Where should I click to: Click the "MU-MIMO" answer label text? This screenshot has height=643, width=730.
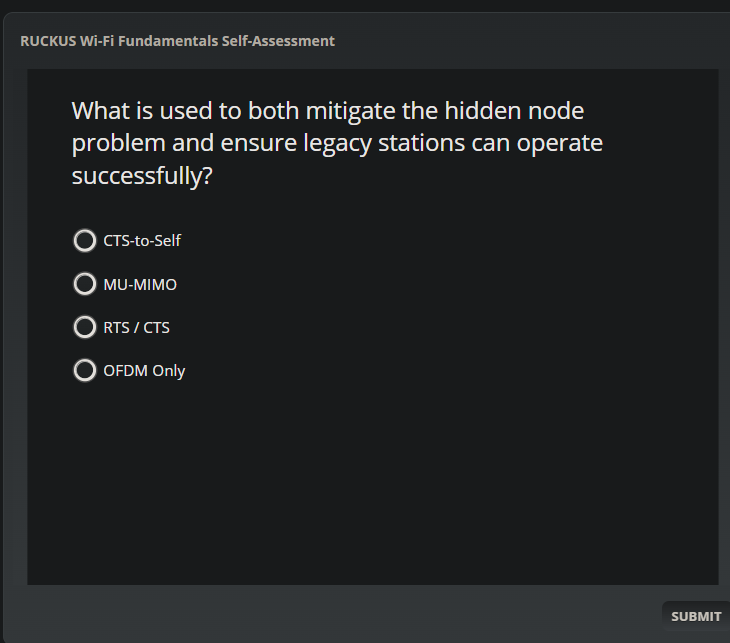coord(140,284)
